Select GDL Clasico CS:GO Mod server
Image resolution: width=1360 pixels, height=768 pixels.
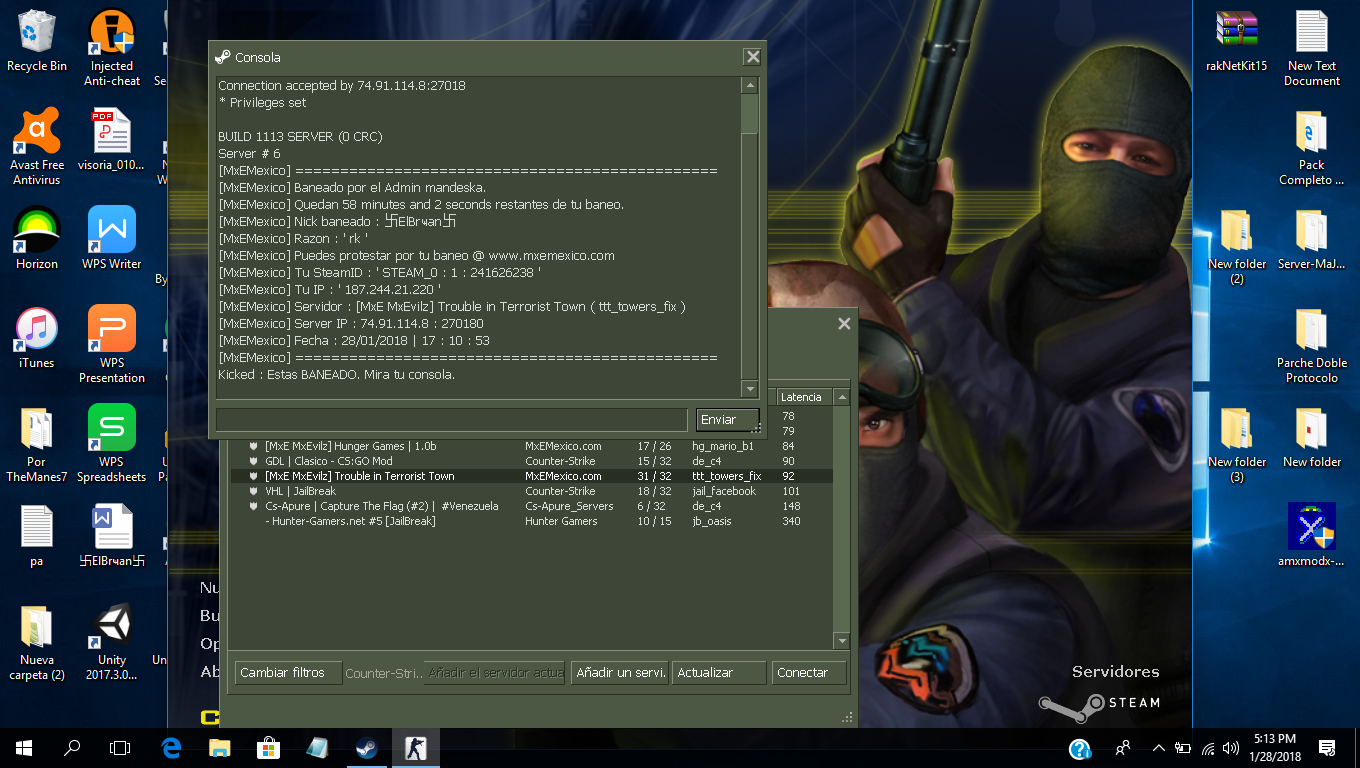coord(531,461)
